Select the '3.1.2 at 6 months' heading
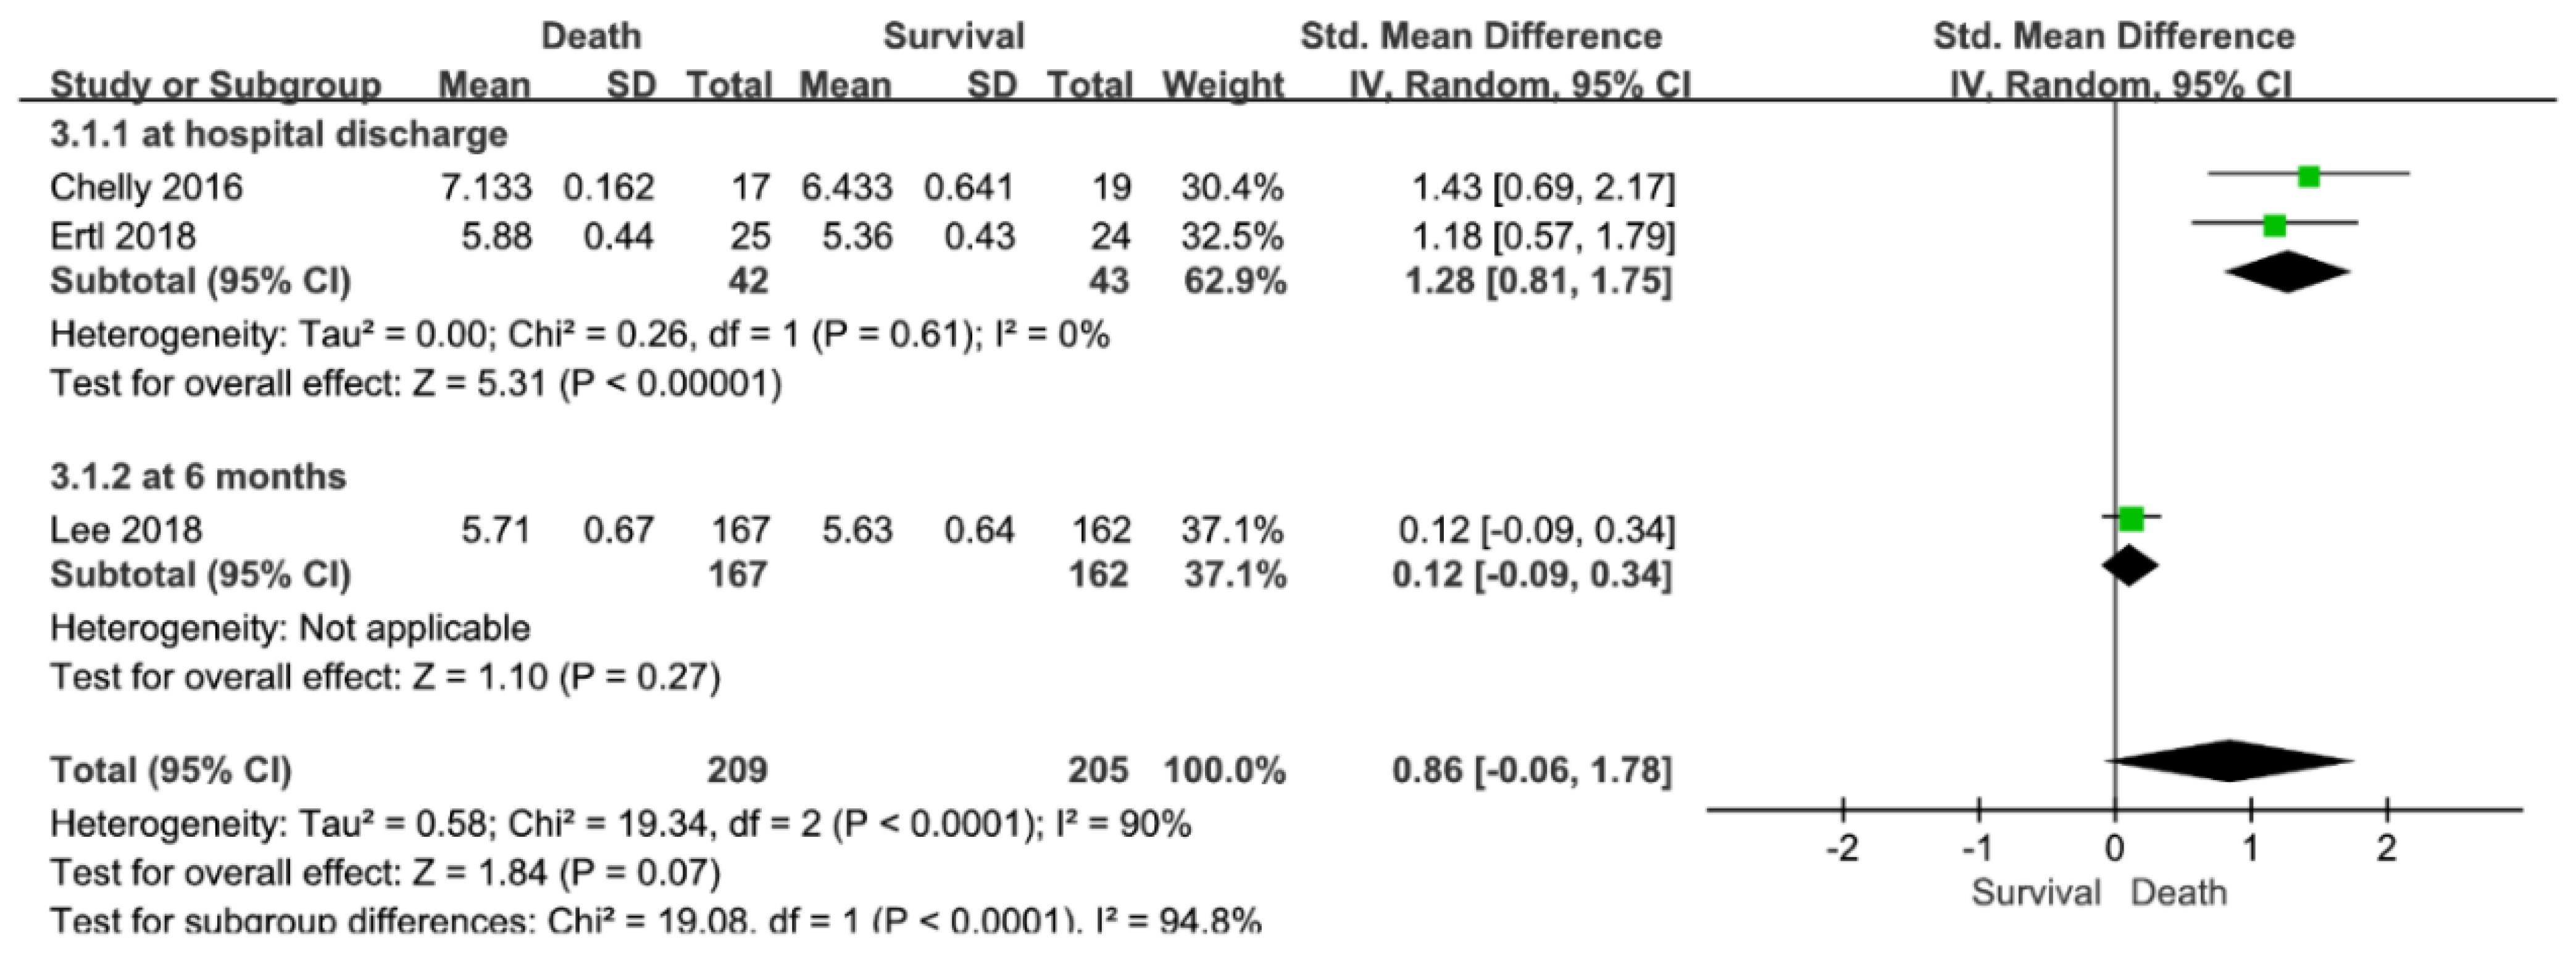2576x954 pixels. [198, 476]
